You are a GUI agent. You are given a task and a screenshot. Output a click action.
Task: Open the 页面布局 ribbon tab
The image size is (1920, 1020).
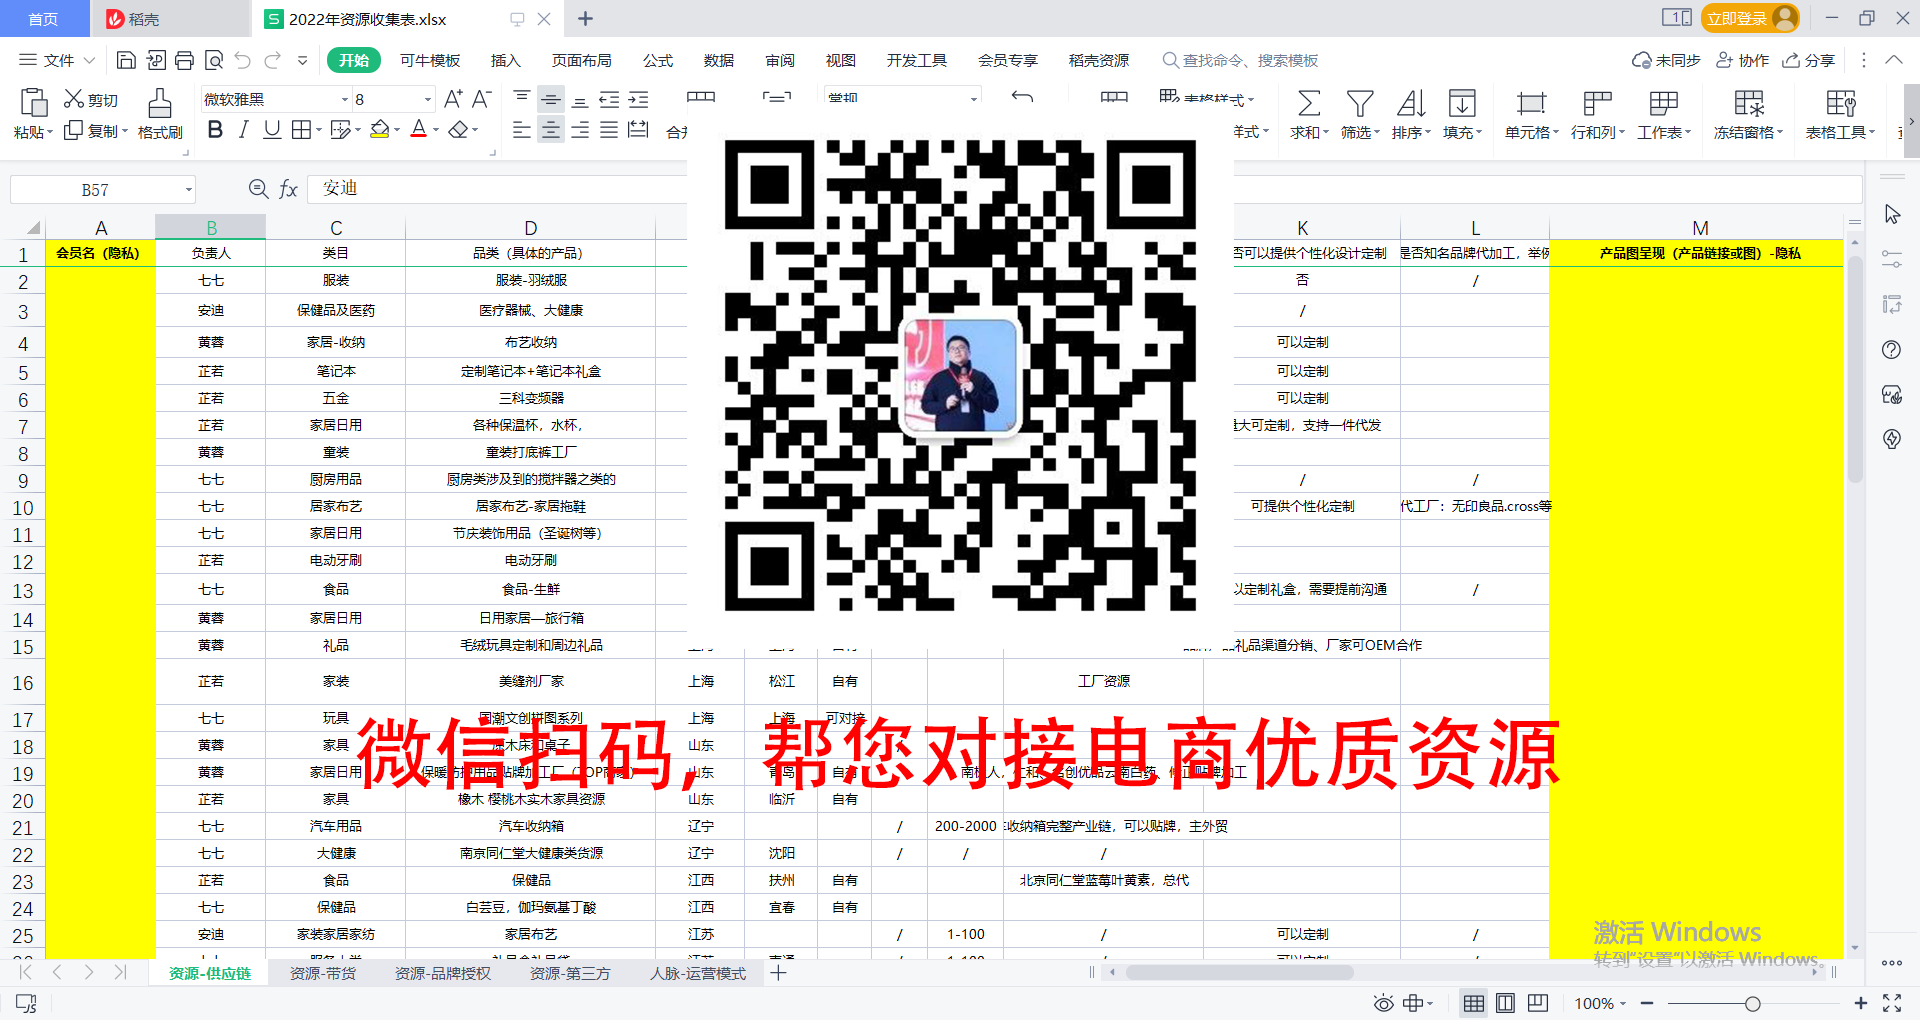[582, 60]
